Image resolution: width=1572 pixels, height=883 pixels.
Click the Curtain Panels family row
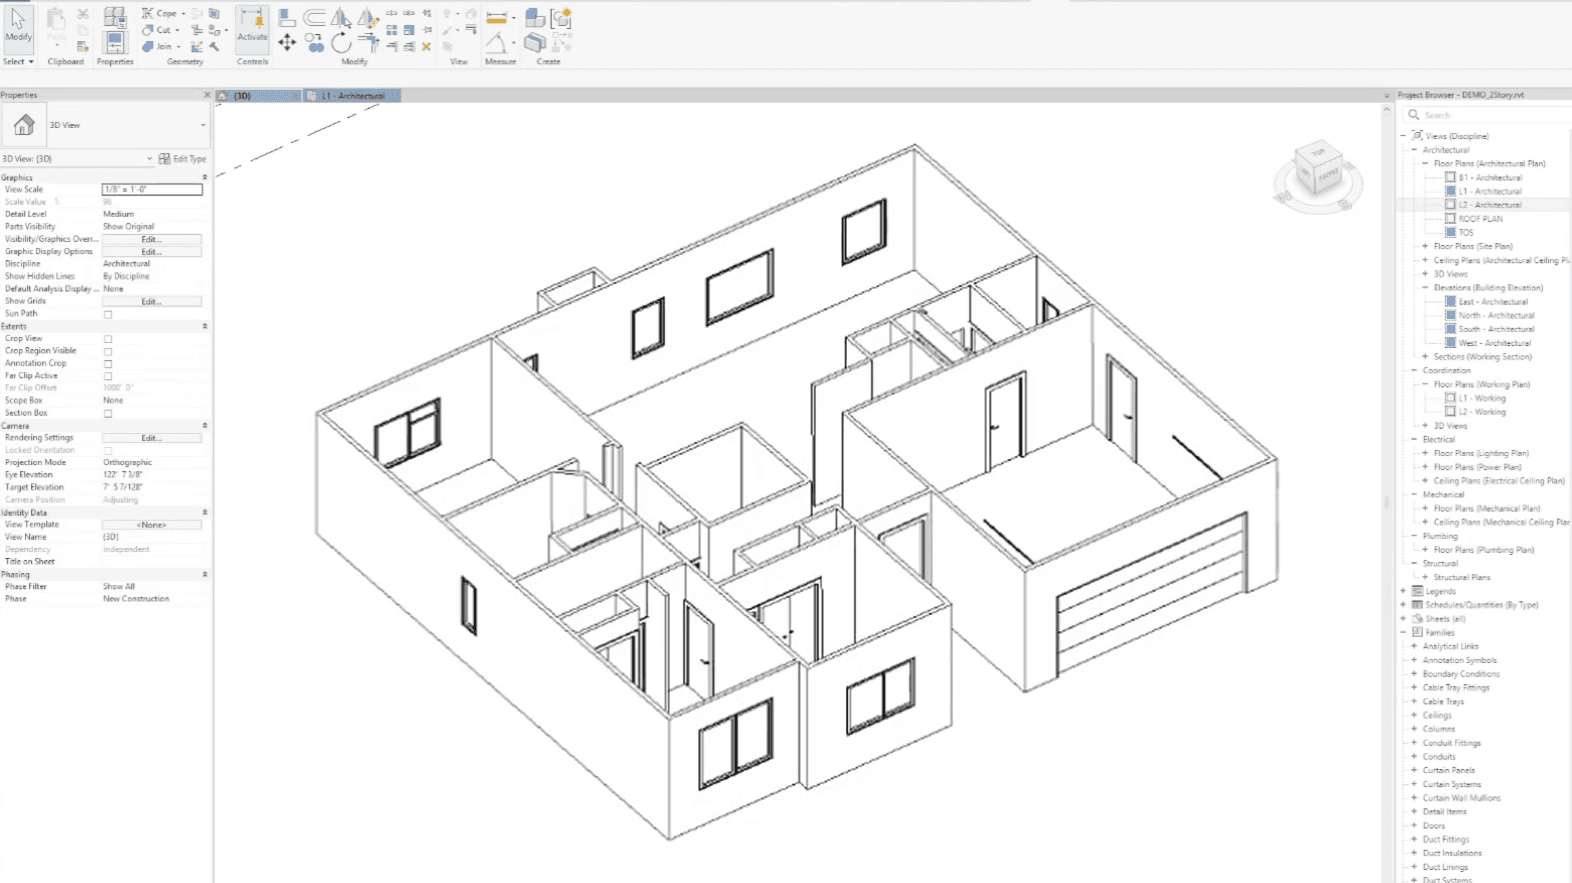pos(1449,770)
